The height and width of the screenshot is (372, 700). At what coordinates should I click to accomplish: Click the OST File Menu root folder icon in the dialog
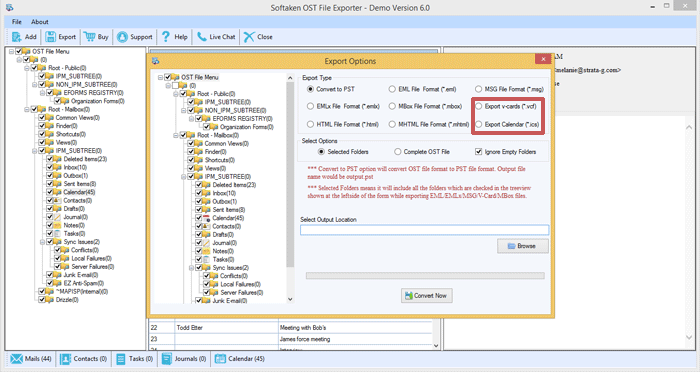[176, 77]
